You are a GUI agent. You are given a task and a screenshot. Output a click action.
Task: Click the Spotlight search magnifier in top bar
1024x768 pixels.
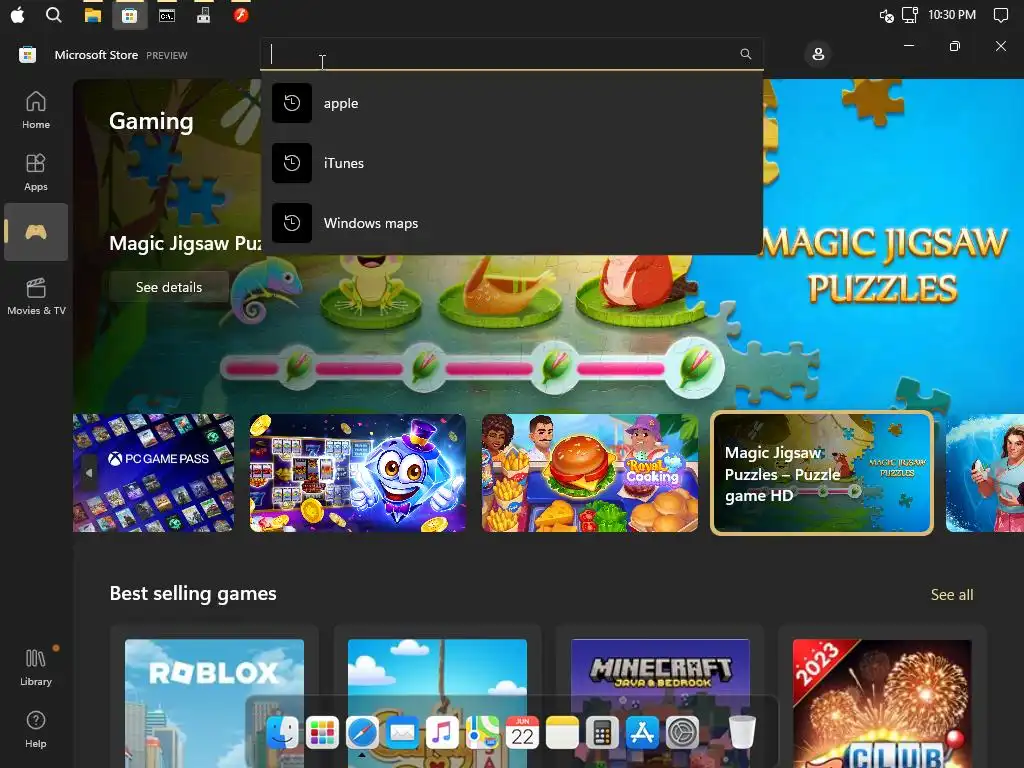54,15
